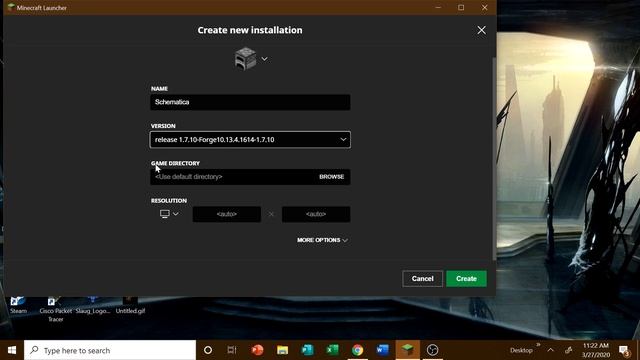This screenshot has height=360, width=640.
Task: Show hidden system tray icons
Action: [550, 350]
